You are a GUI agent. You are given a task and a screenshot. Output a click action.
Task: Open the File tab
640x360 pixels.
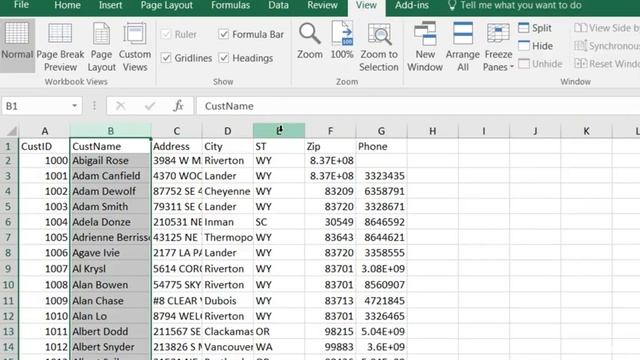pyautogui.click(x=21, y=5)
